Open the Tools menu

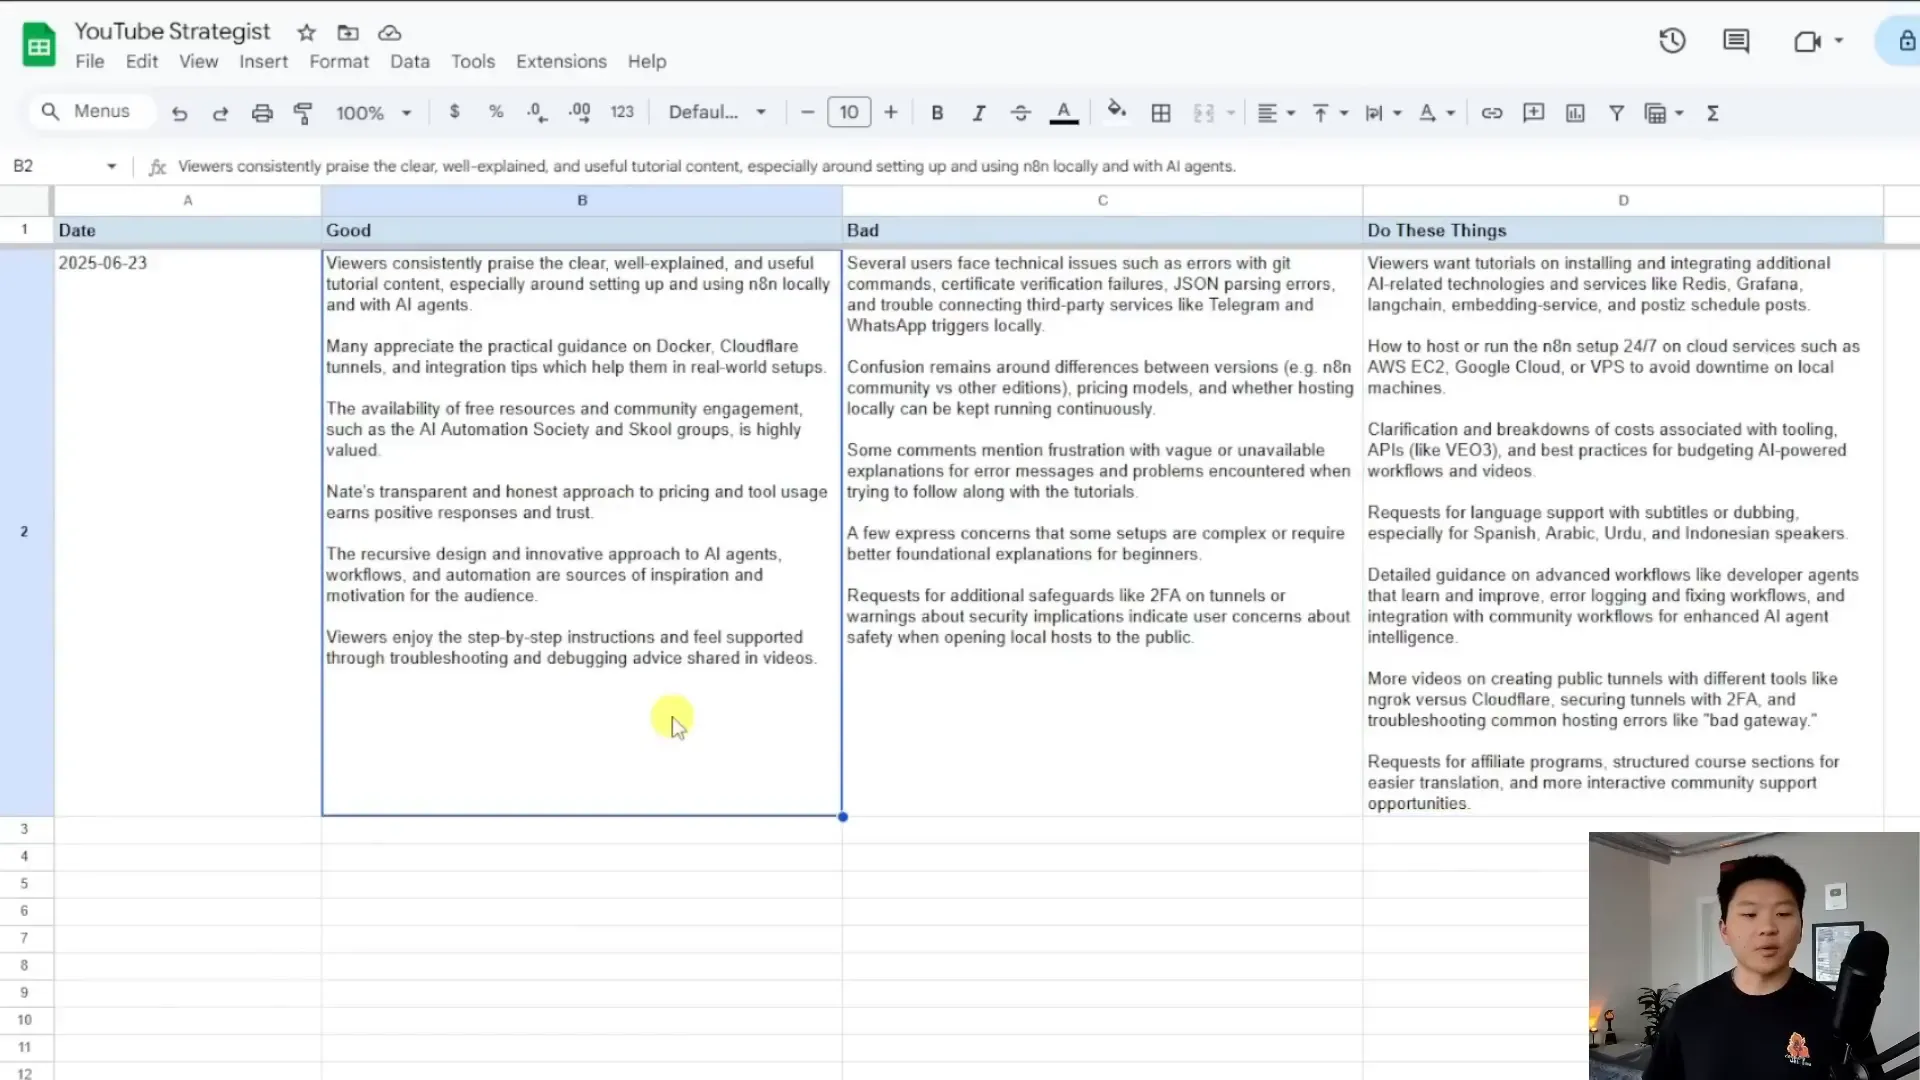pyautogui.click(x=472, y=61)
